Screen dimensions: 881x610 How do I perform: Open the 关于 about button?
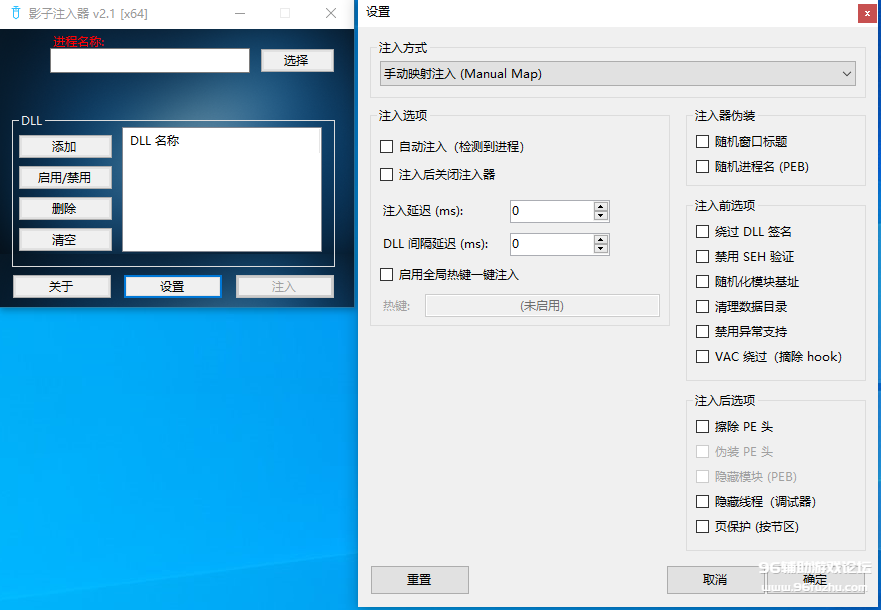61,286
